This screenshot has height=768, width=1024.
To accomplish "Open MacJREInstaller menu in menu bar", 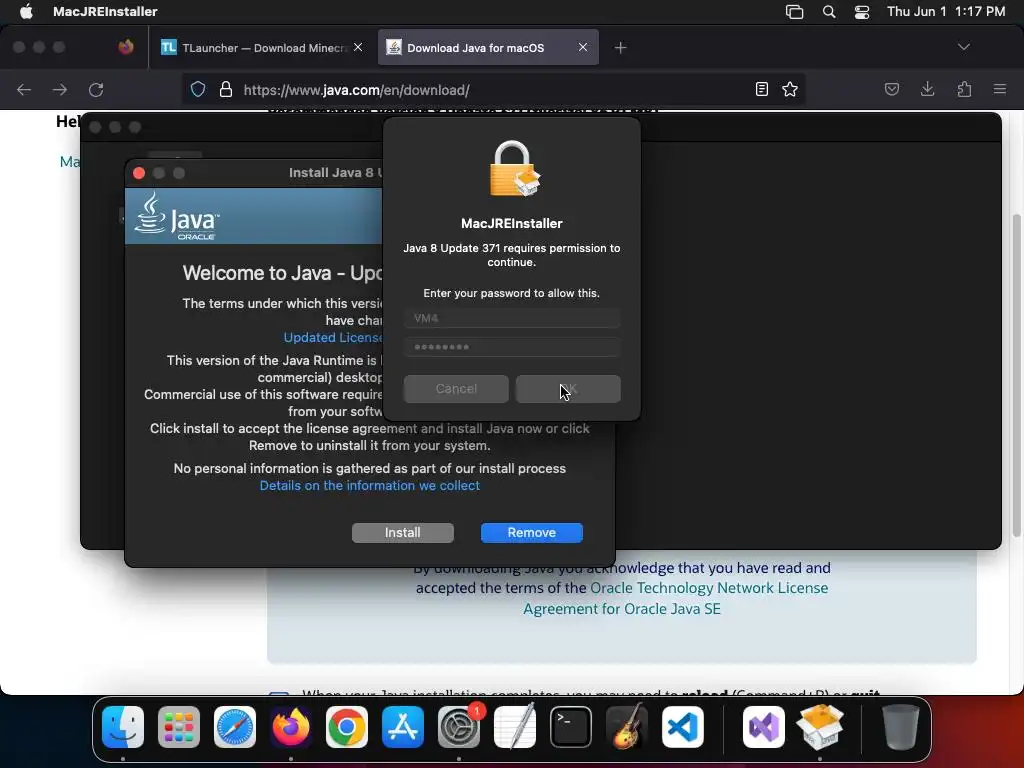I will point(105,12).
